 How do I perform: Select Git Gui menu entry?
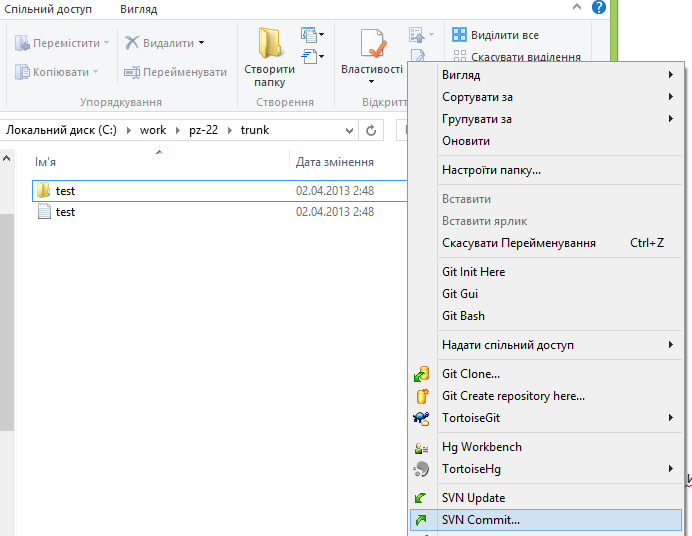546,294
